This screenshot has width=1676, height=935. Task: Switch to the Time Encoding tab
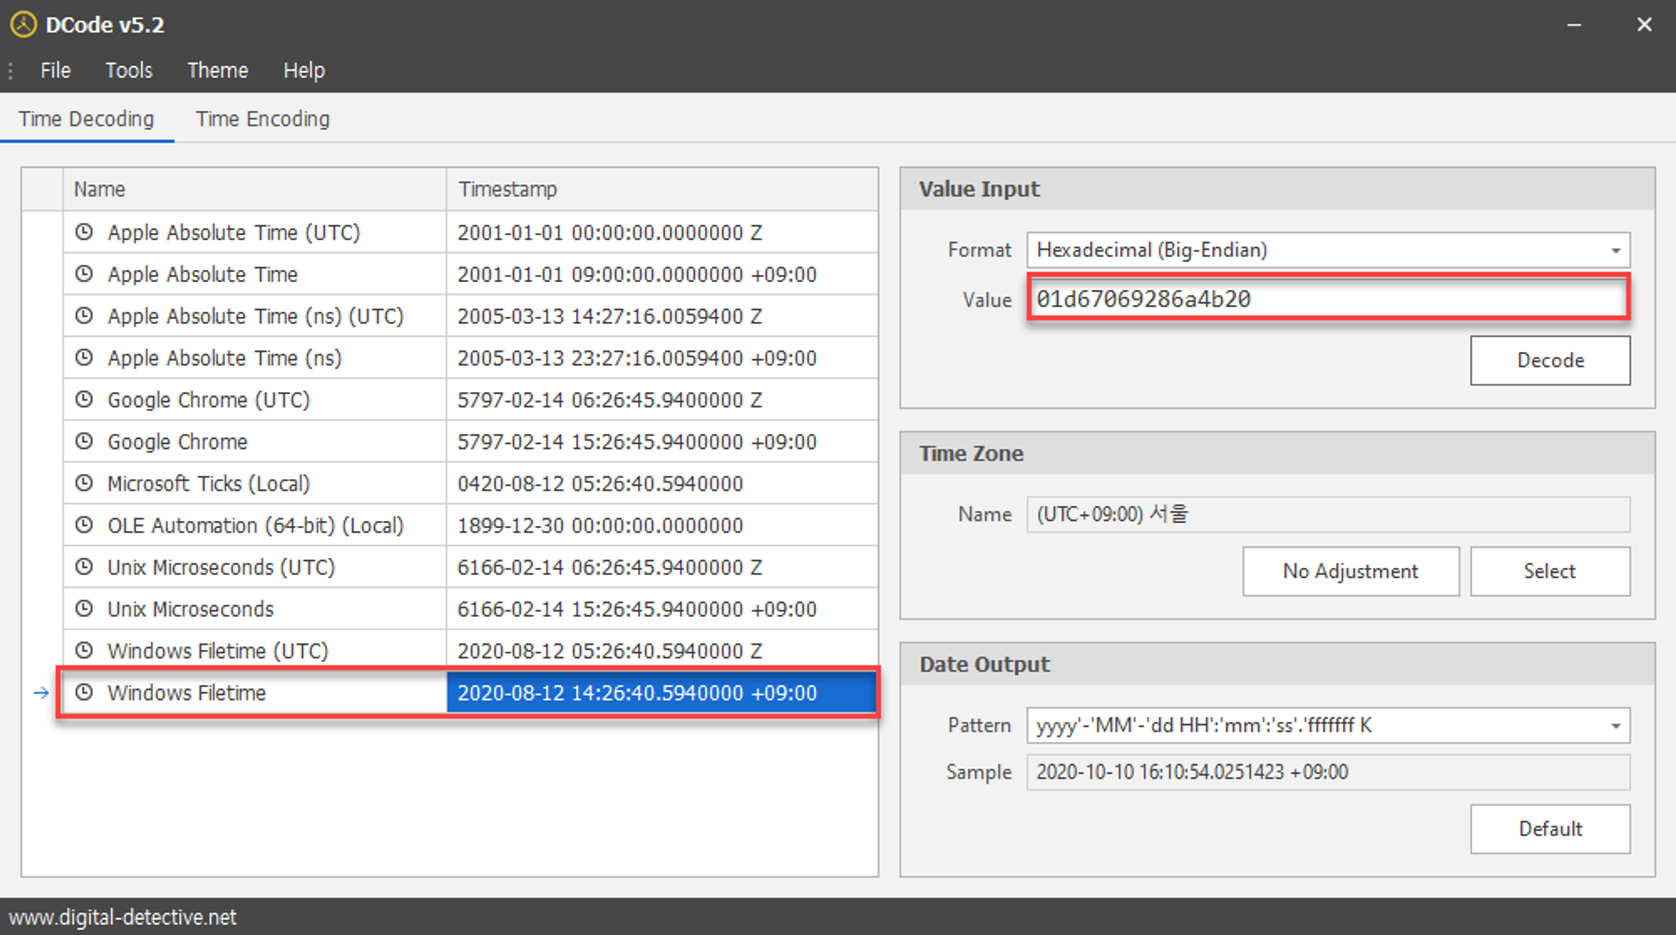tap(262, 119)
